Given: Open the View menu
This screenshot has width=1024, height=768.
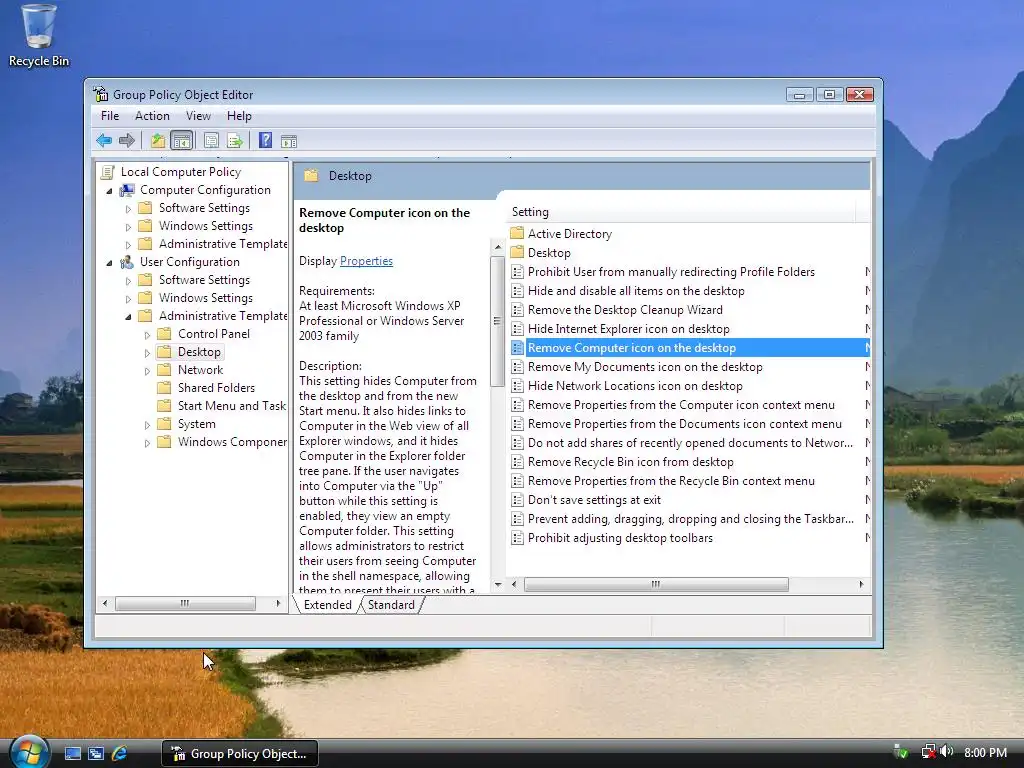Looking at the screenshot, I should click(198, 116).
